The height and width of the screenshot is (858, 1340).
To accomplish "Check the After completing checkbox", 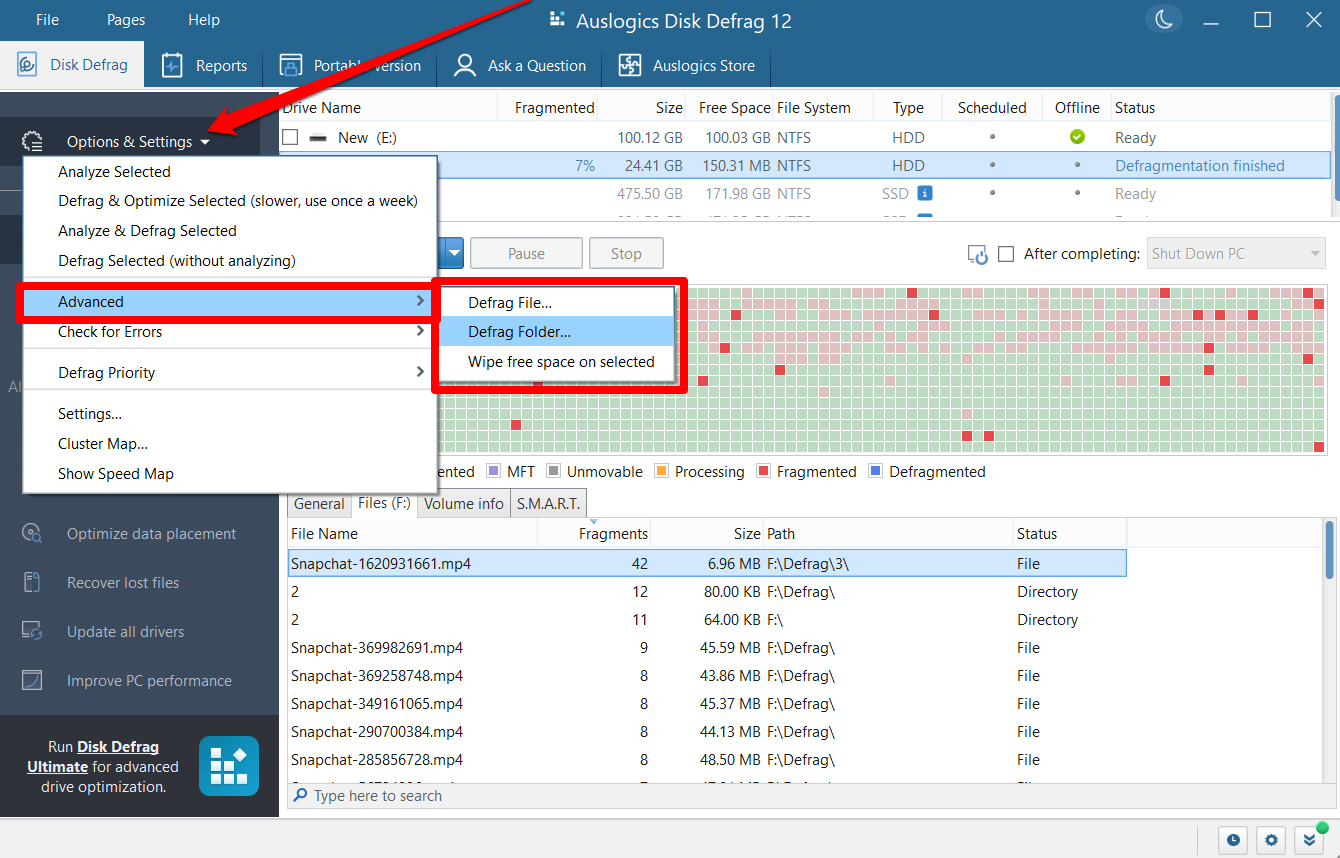I will (x=1006, y=254).
